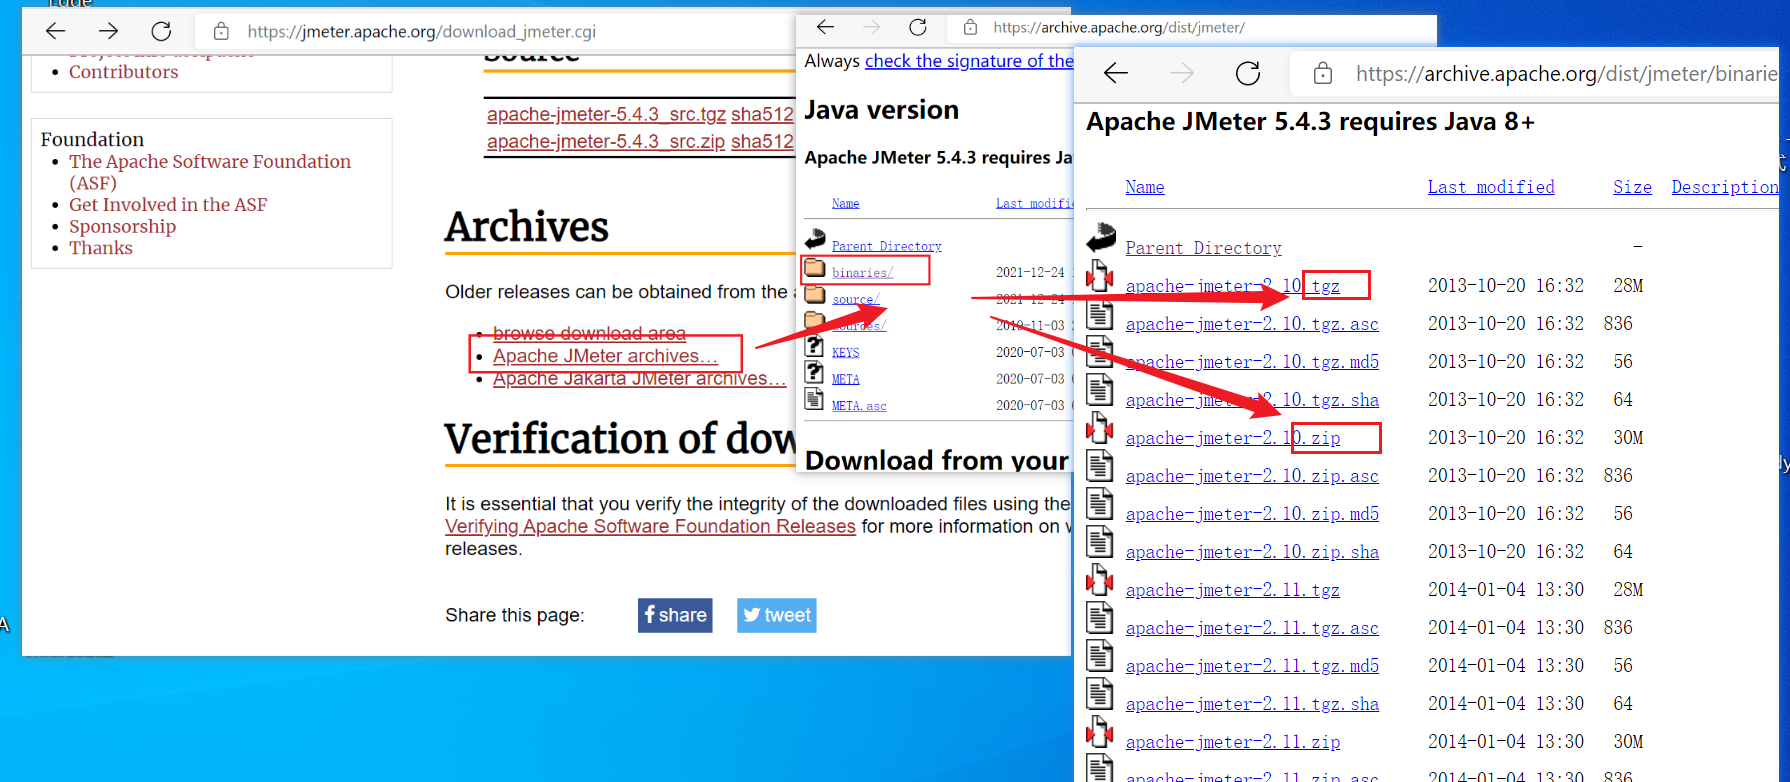This screenshot has height=782, width=1790.
Task: Open Parent Directory in the binaries window
Action: (x=1203, y=248)
